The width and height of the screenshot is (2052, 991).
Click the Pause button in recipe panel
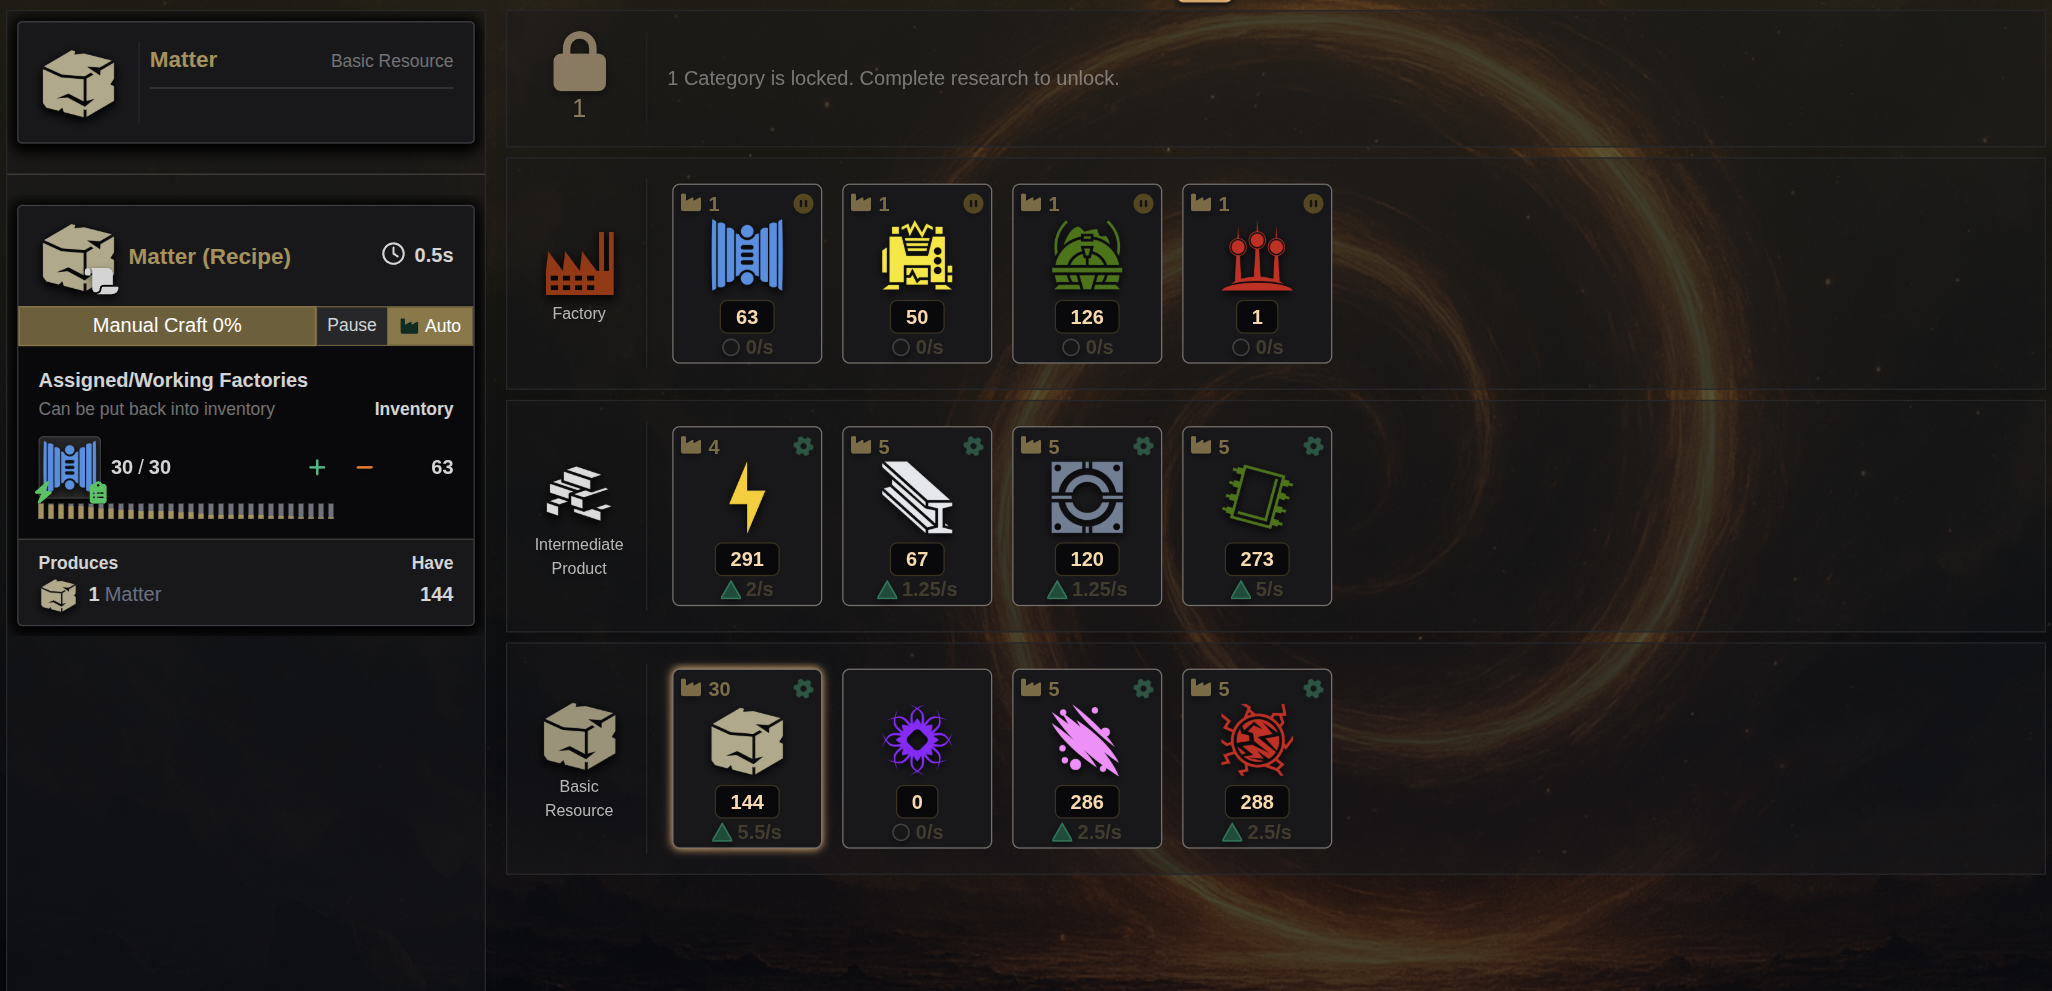[352, 325]
